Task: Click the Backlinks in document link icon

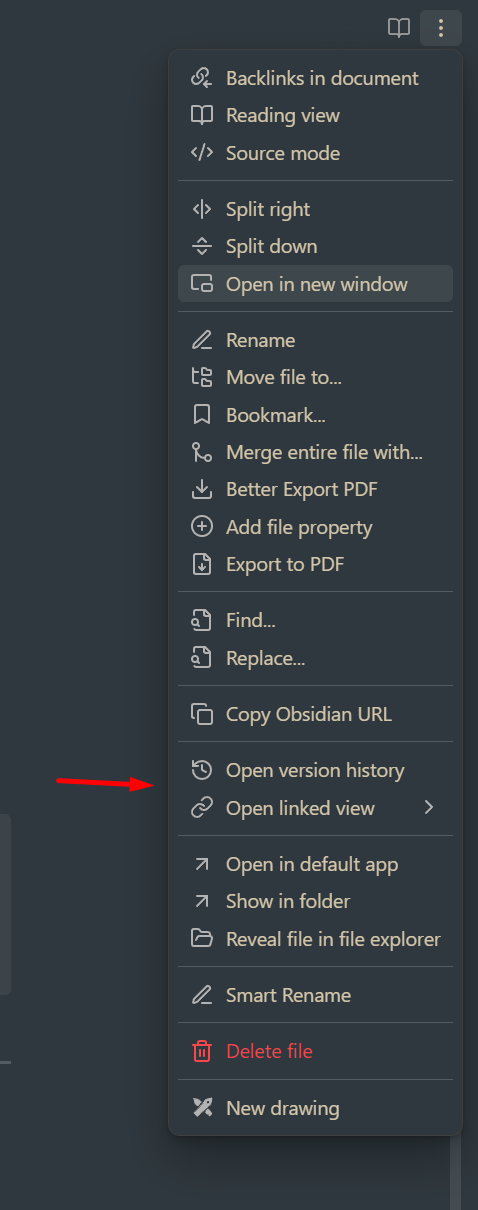Action: coord(202,78)
